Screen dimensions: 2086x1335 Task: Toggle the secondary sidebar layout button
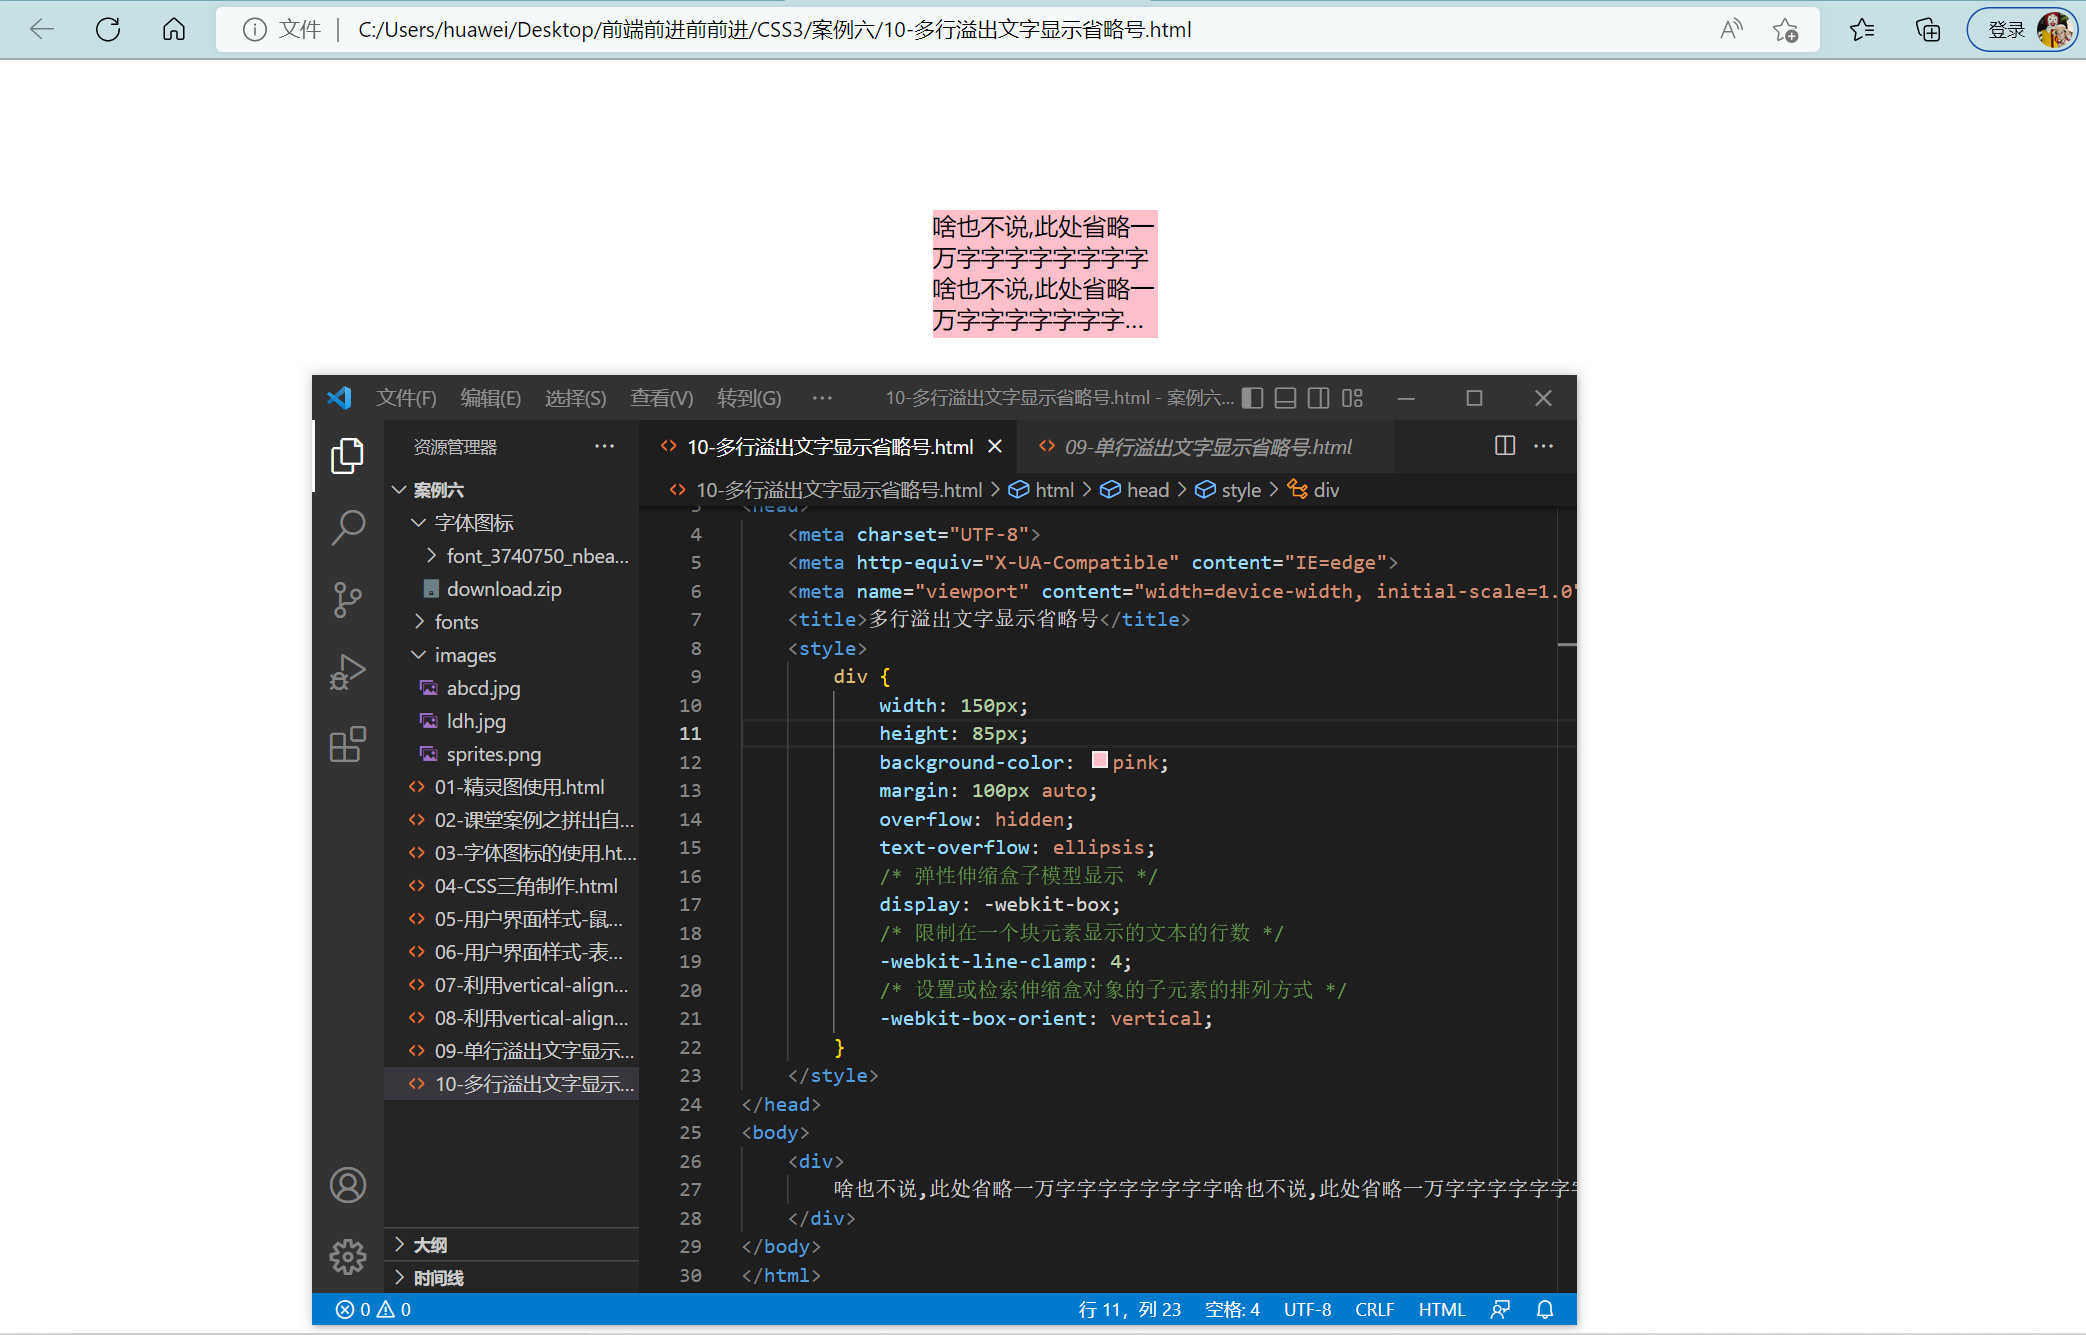coord(1319,398)
